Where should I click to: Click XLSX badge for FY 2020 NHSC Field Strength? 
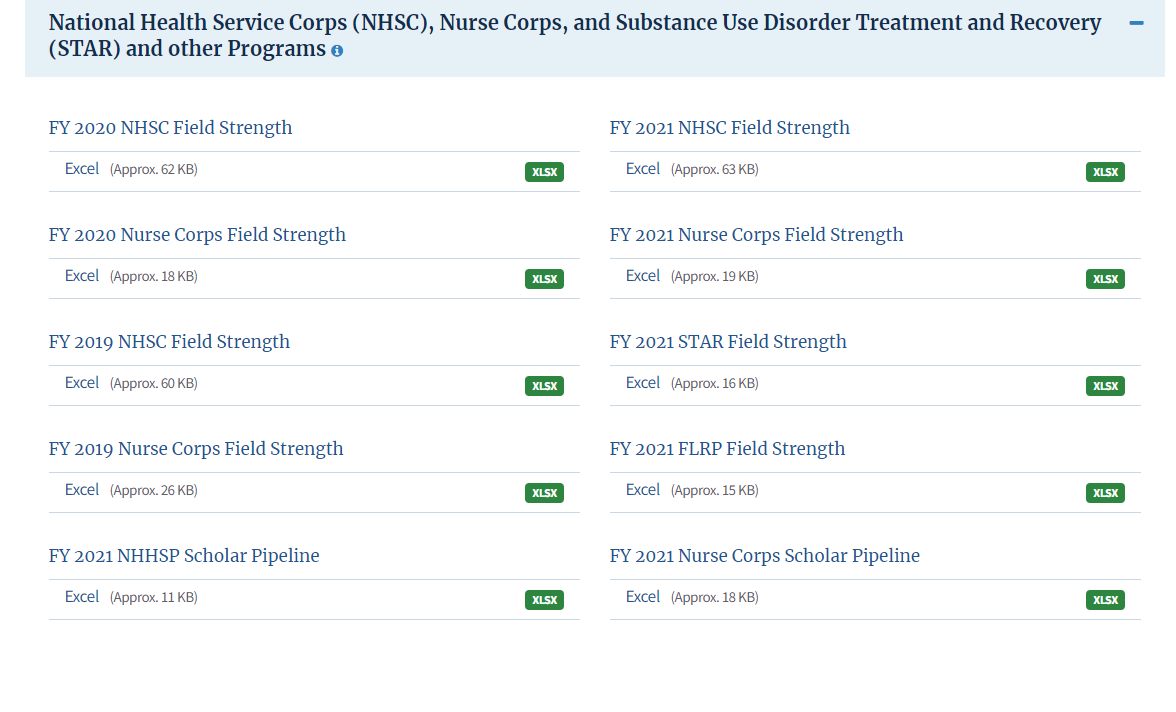pyautogui.click(x=544, y=172)
